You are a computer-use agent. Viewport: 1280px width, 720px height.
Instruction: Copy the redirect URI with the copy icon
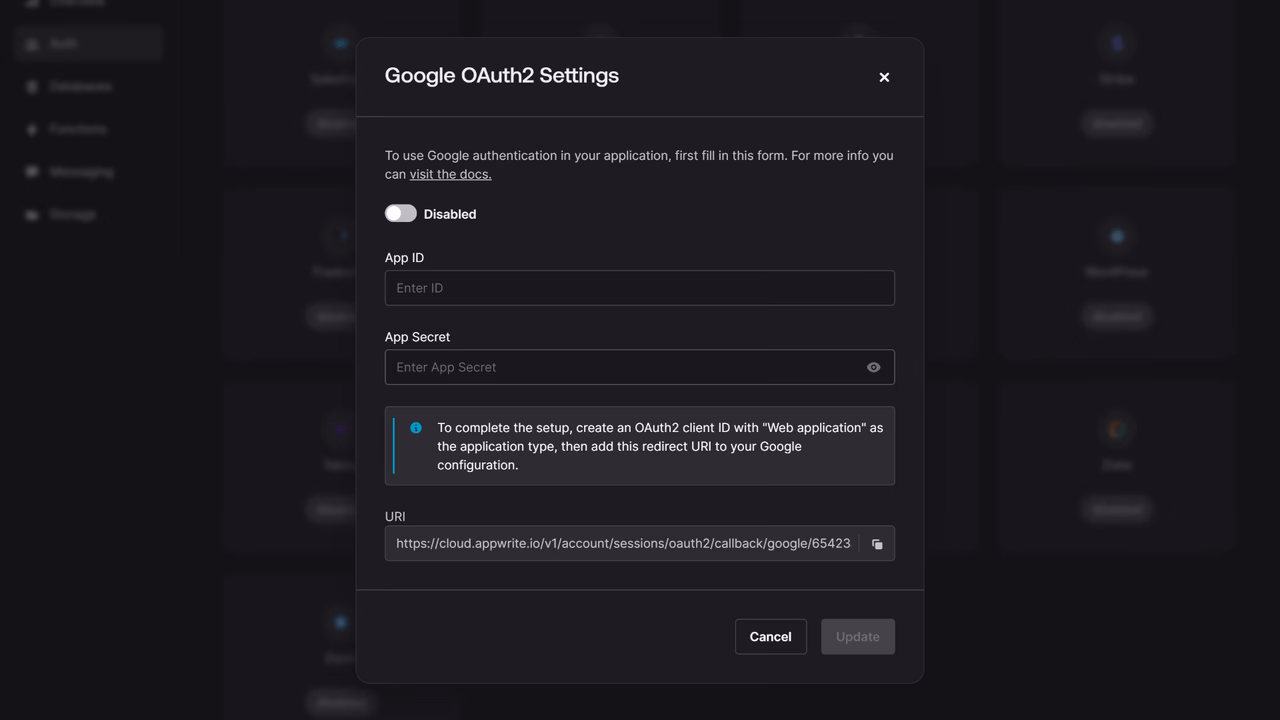click(877, 544)
